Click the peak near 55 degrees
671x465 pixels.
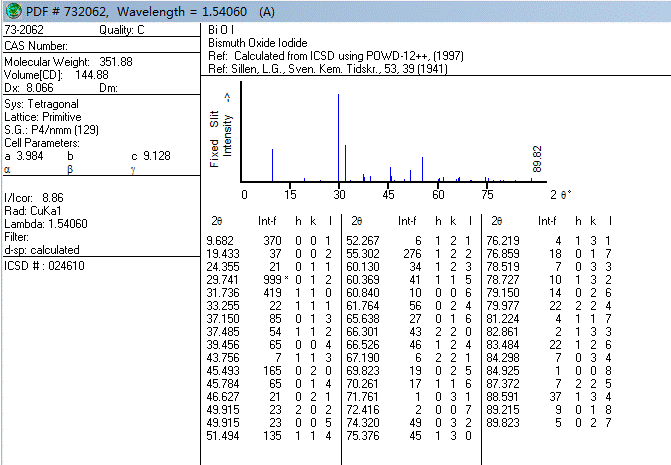point(422,169)
